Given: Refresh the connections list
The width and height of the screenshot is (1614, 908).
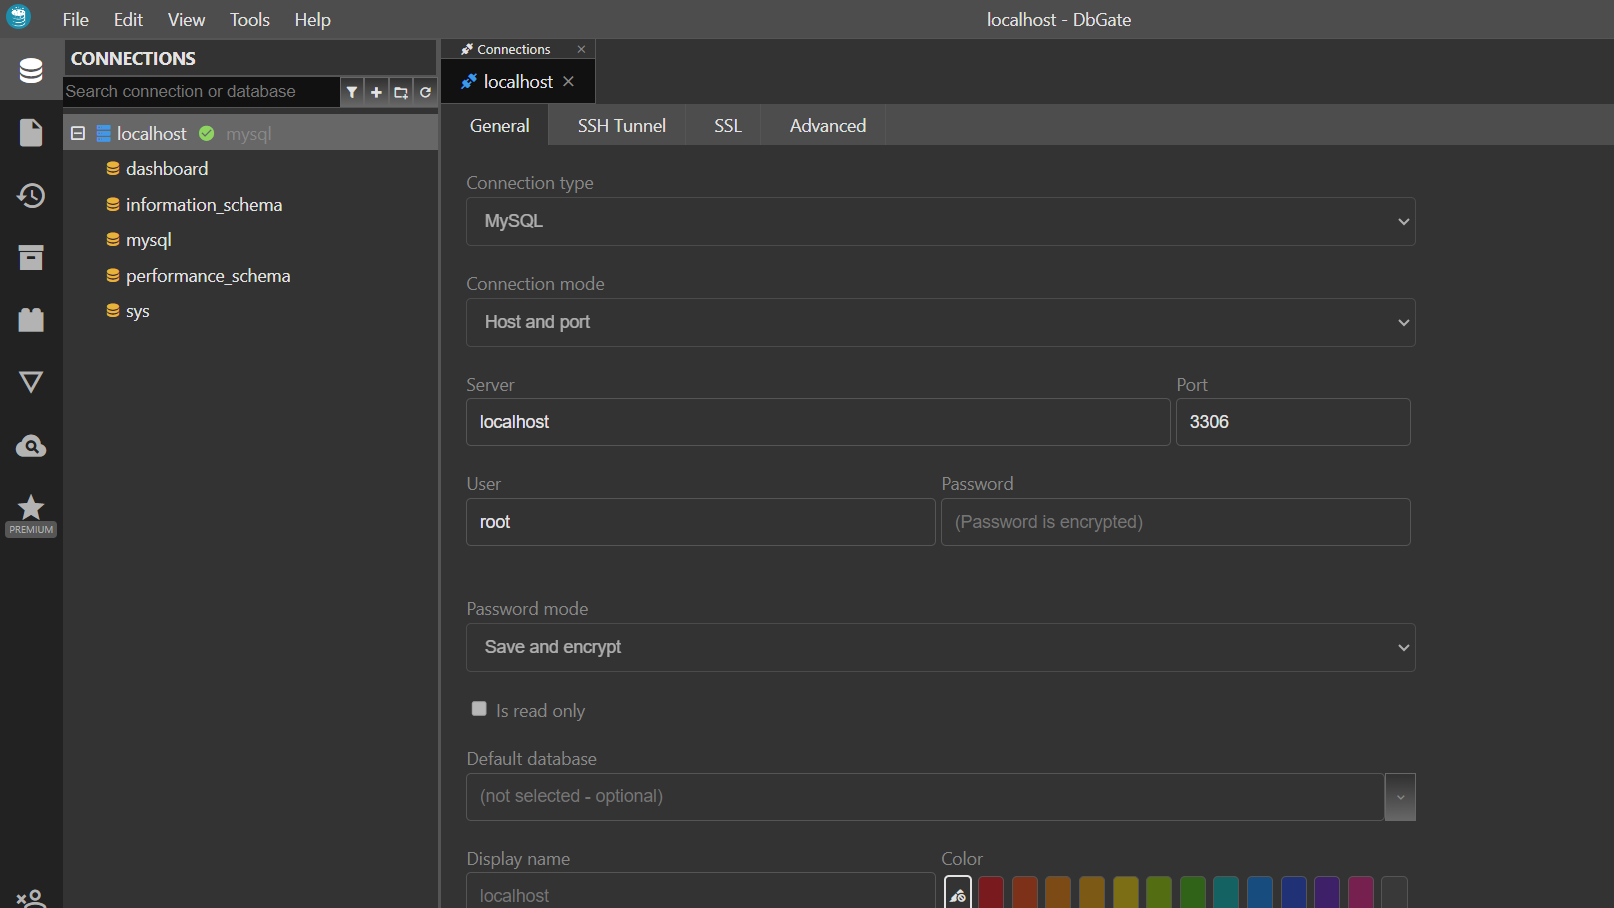Looking at the screenshot, I should coord(425,92).
